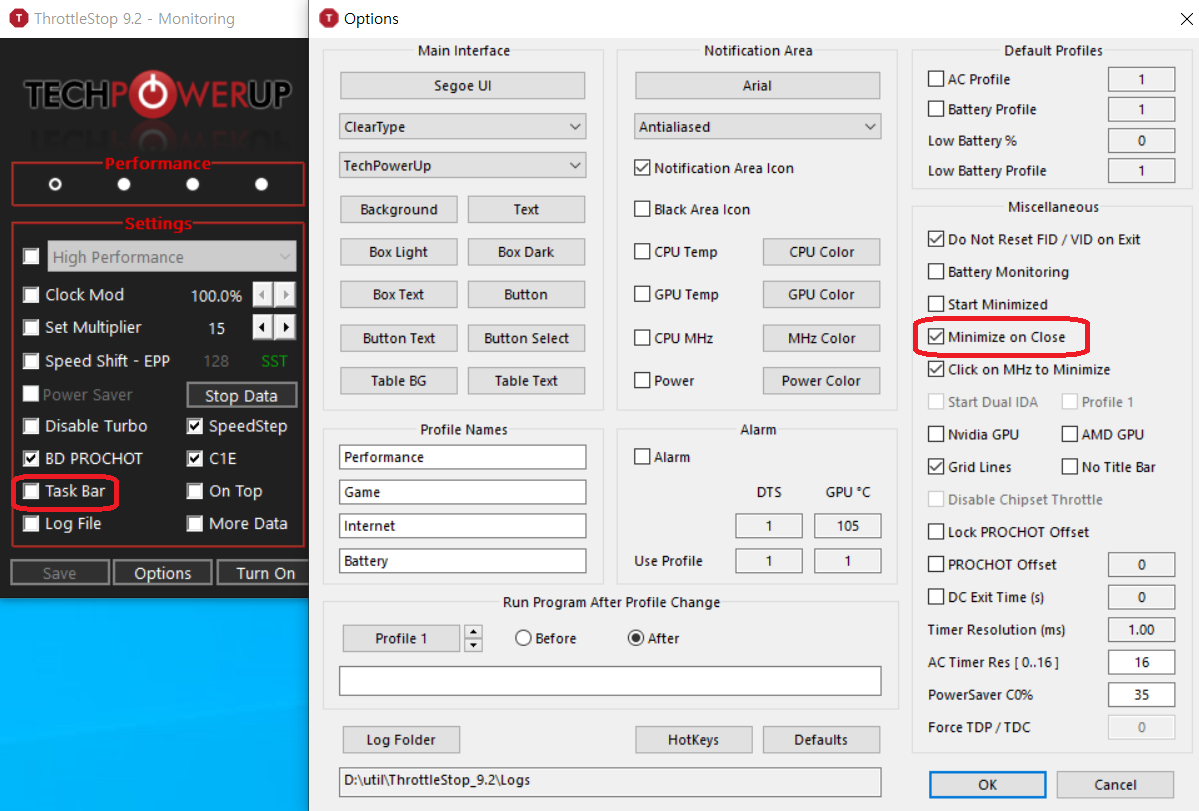The height and width of the screenshot is (811, 1199).
Task: Click the Options button in ThrottleStop
Action: [162, 573]
